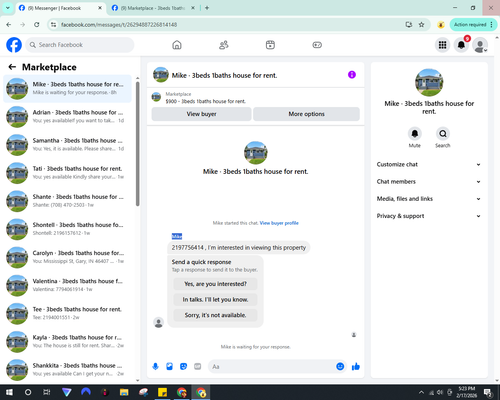Open Shante's conversation in the chat list
The image size is (500, 400).
67,201
